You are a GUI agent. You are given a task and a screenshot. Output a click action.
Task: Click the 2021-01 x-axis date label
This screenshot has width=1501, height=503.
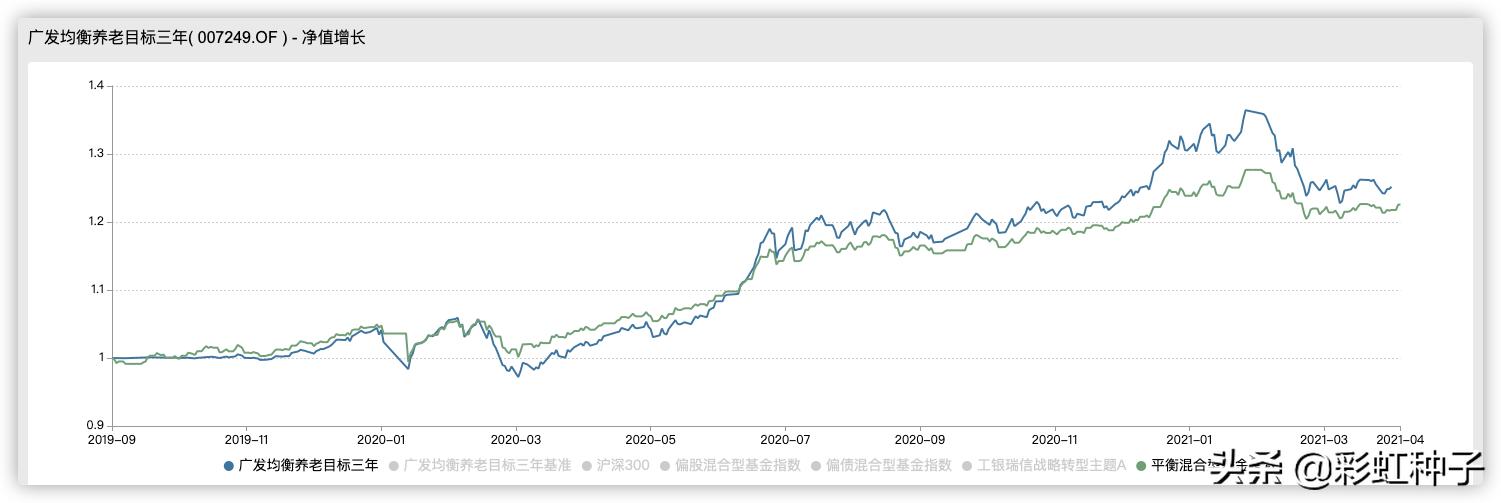(x=1190, y=439)
